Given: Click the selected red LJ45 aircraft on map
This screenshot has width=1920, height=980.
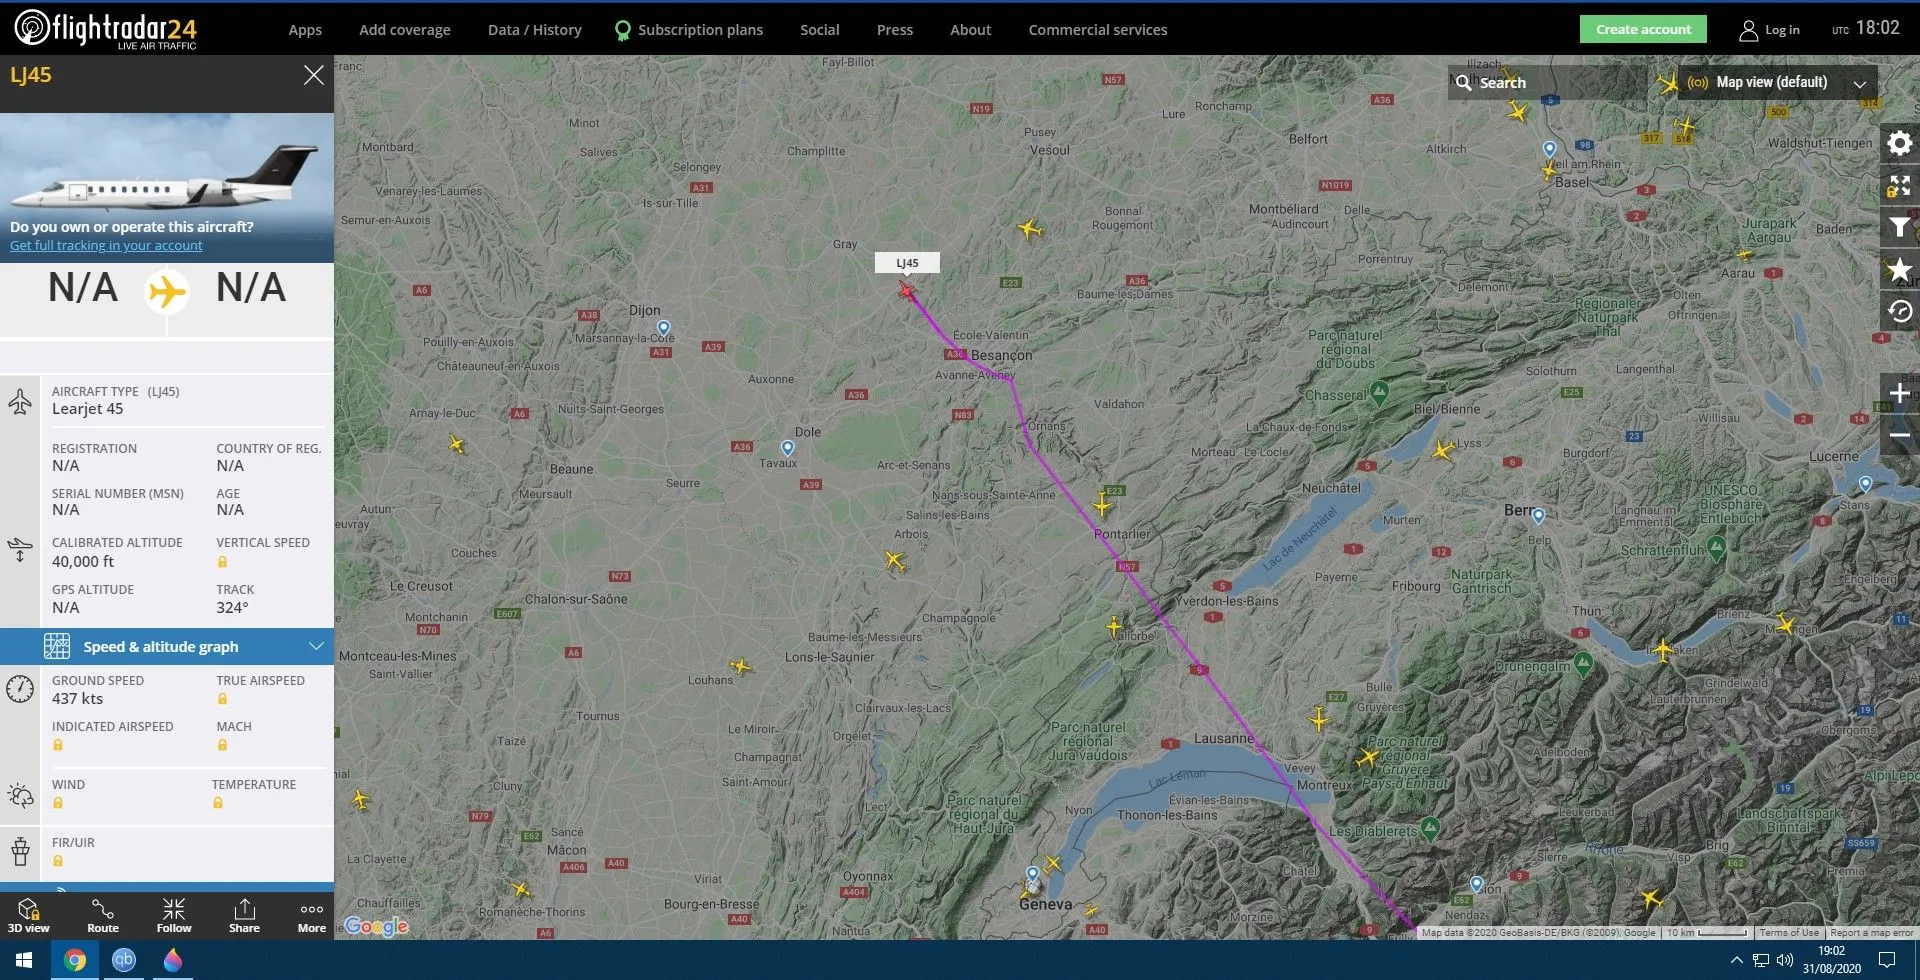Looking at the screenshot, I should pyautogui.click(x=906, y=291).
